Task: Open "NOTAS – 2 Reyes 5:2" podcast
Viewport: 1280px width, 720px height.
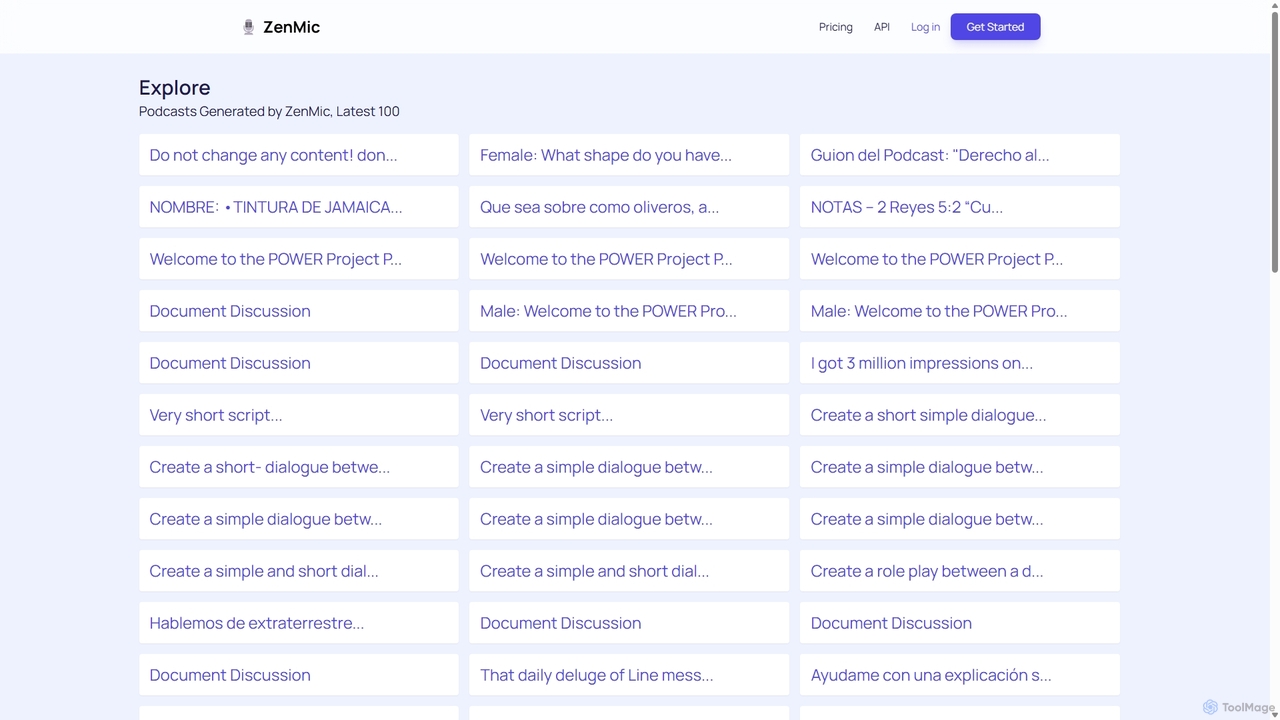Action: point(960,207)
